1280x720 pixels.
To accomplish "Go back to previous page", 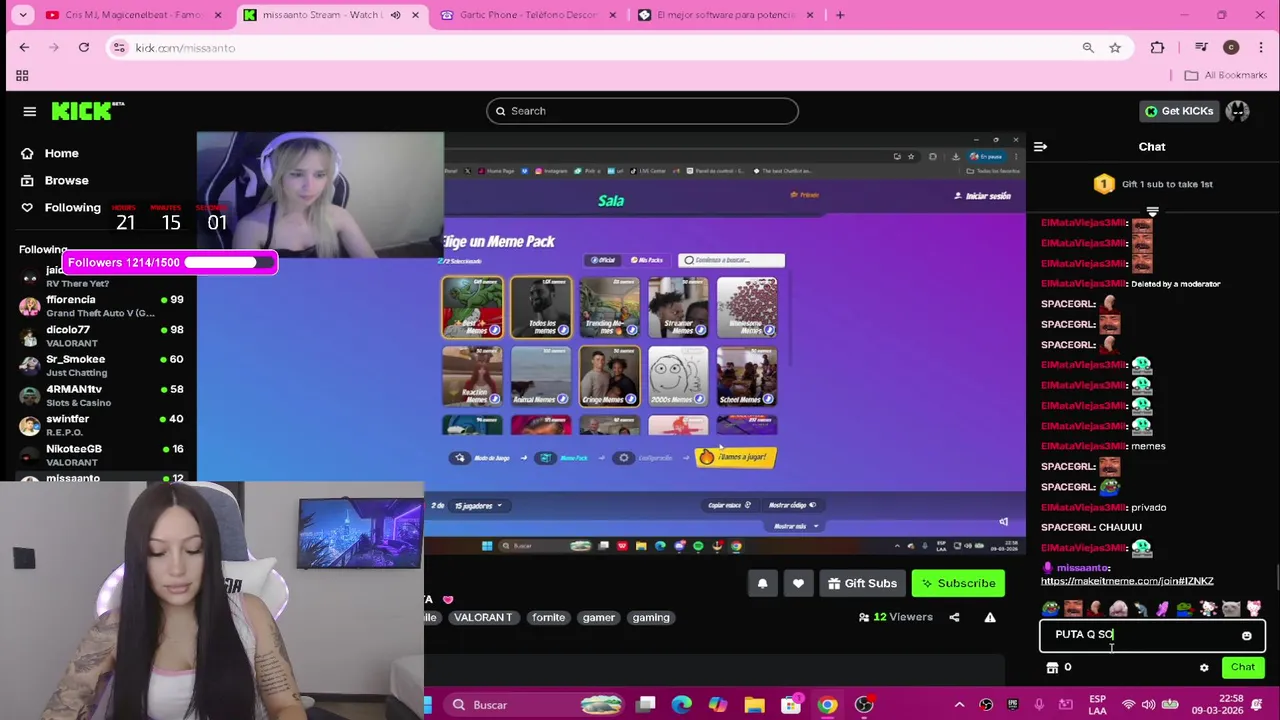I will coord(24,47).
